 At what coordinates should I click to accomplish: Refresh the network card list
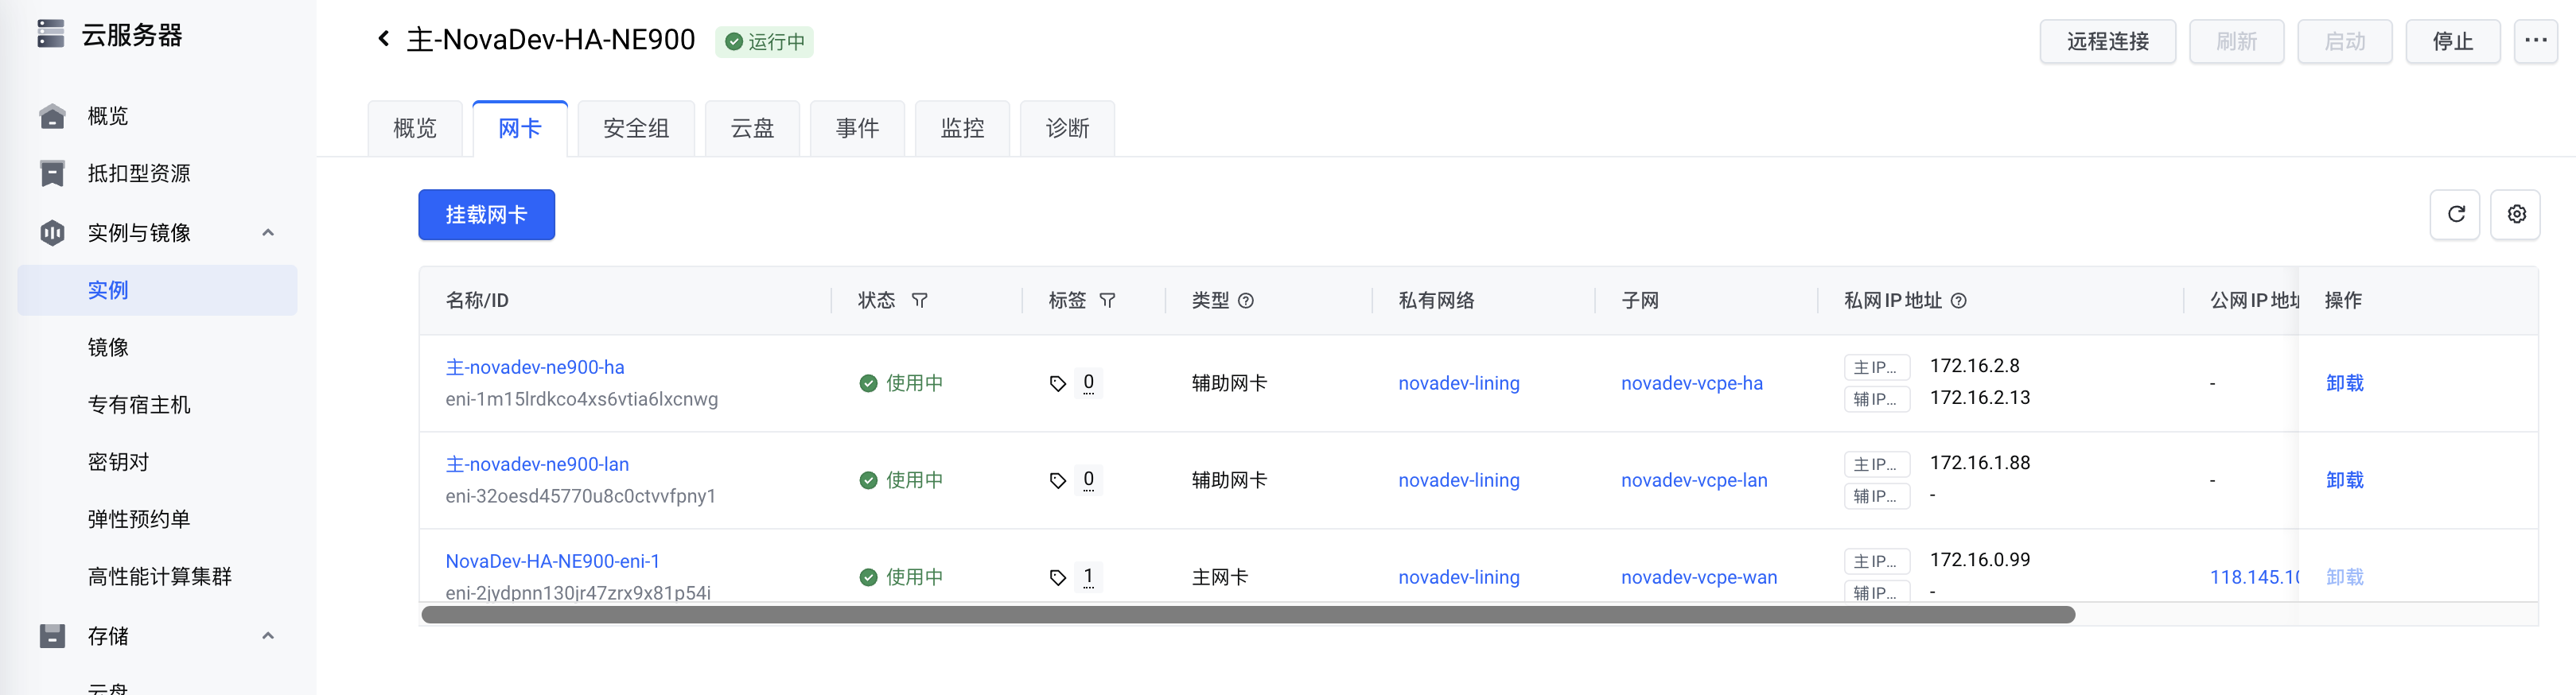[2455, 214]
